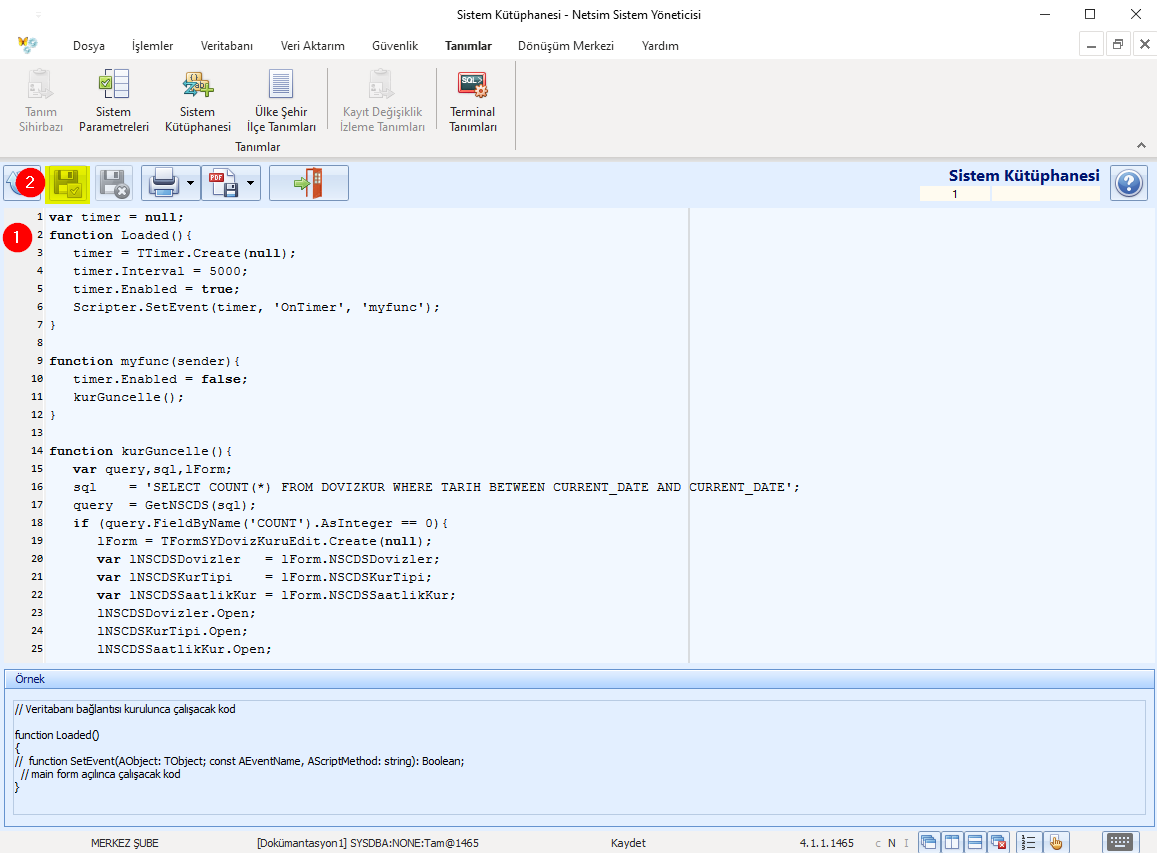Open the printer button's dropdown arrow
1157x853 pixels.
(x=190, y=183)
